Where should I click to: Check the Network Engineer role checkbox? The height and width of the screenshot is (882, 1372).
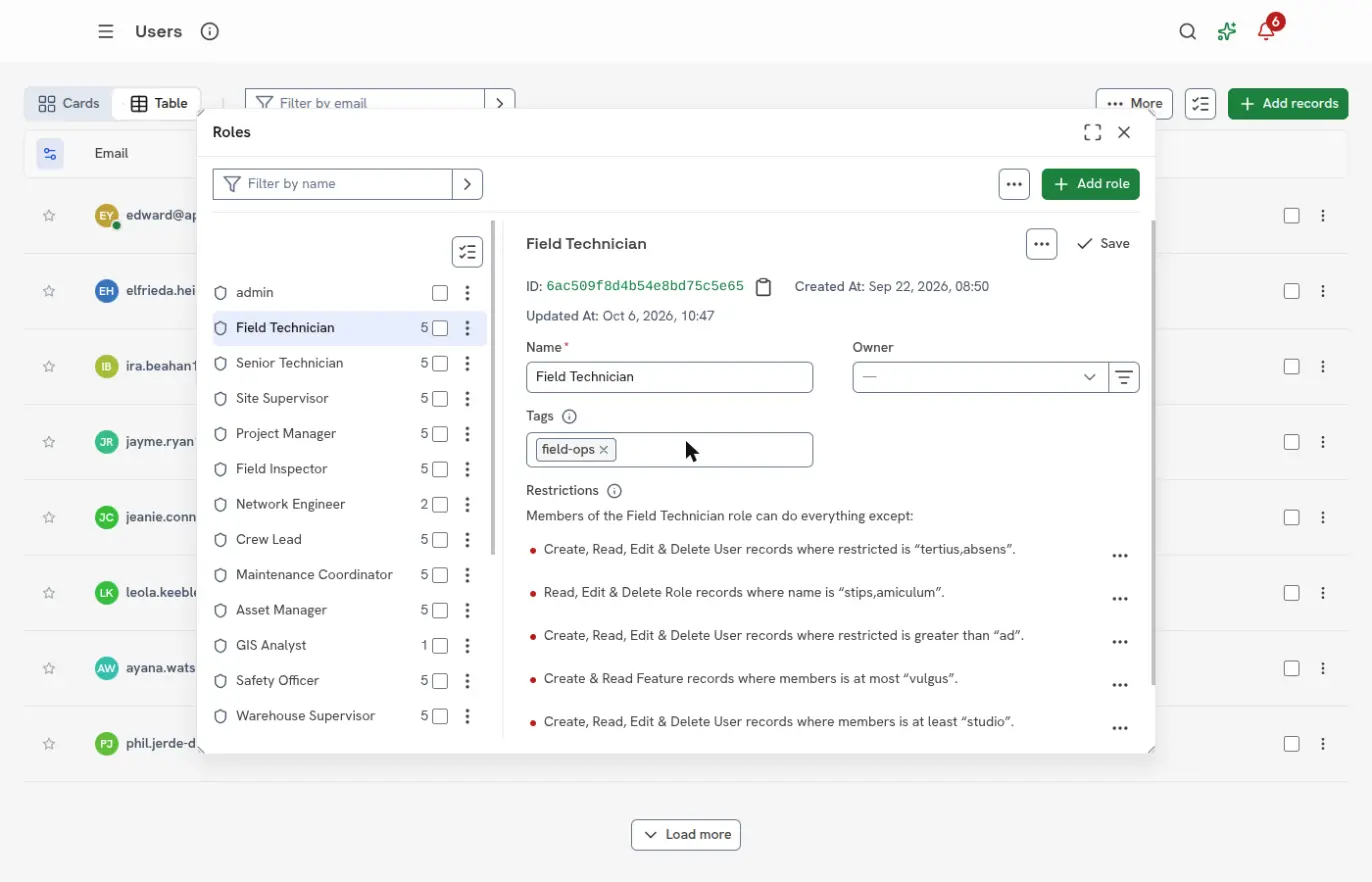click(x=440, y=505)
